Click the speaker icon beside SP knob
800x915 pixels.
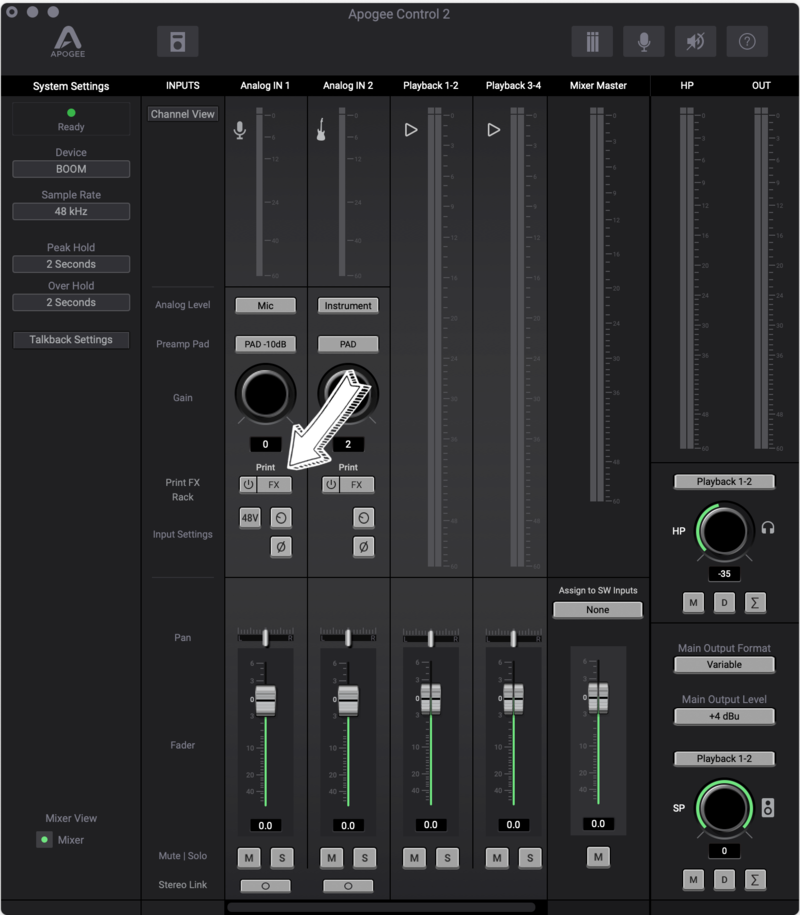[x=768, y=808]
